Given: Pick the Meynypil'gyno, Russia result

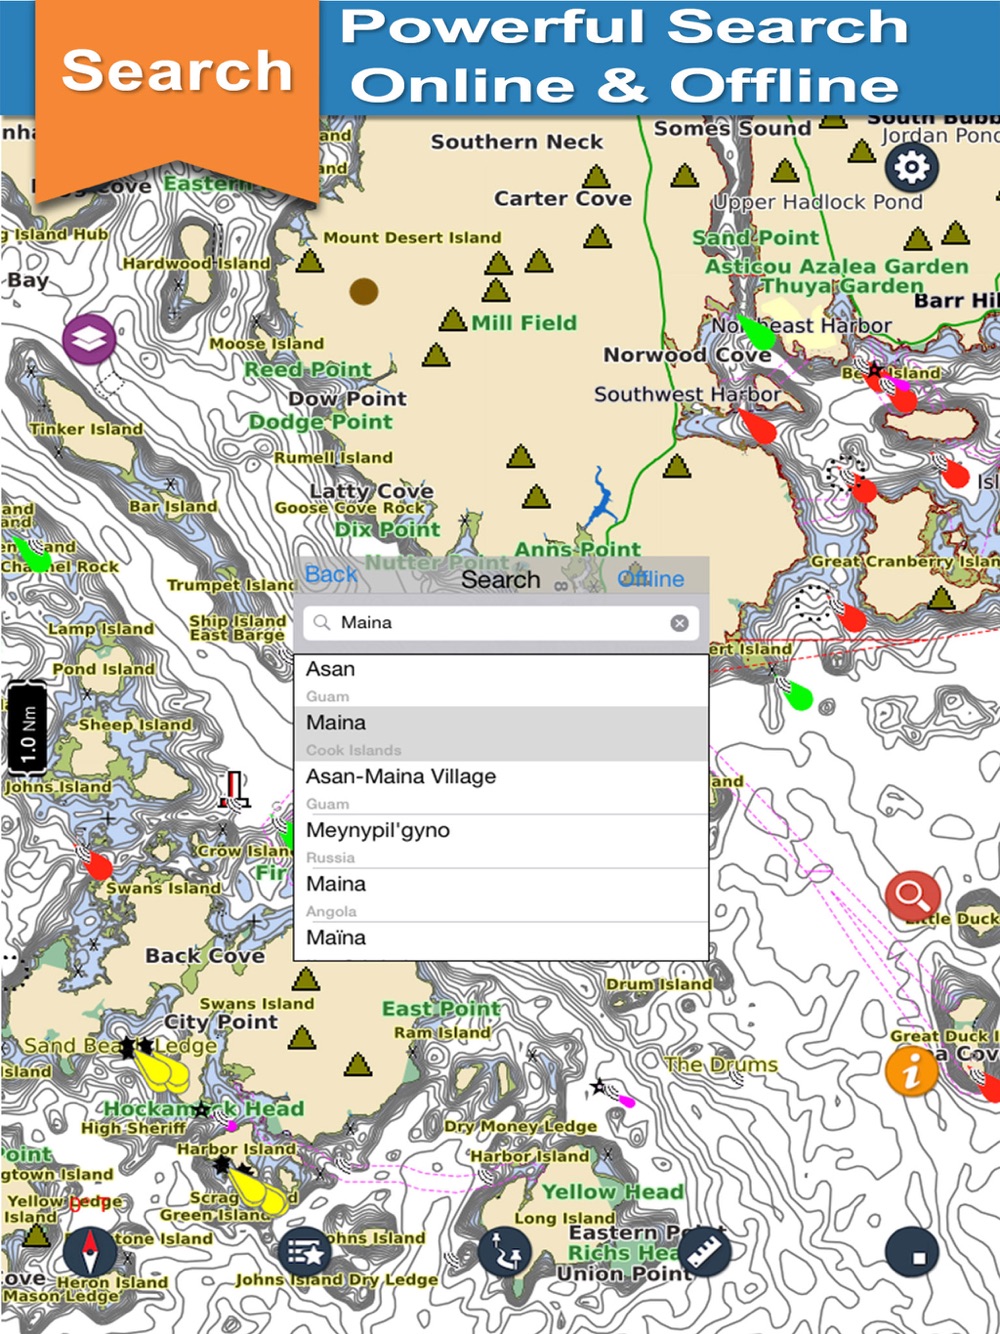Looking at the screenshot, I should coord(502,841).
